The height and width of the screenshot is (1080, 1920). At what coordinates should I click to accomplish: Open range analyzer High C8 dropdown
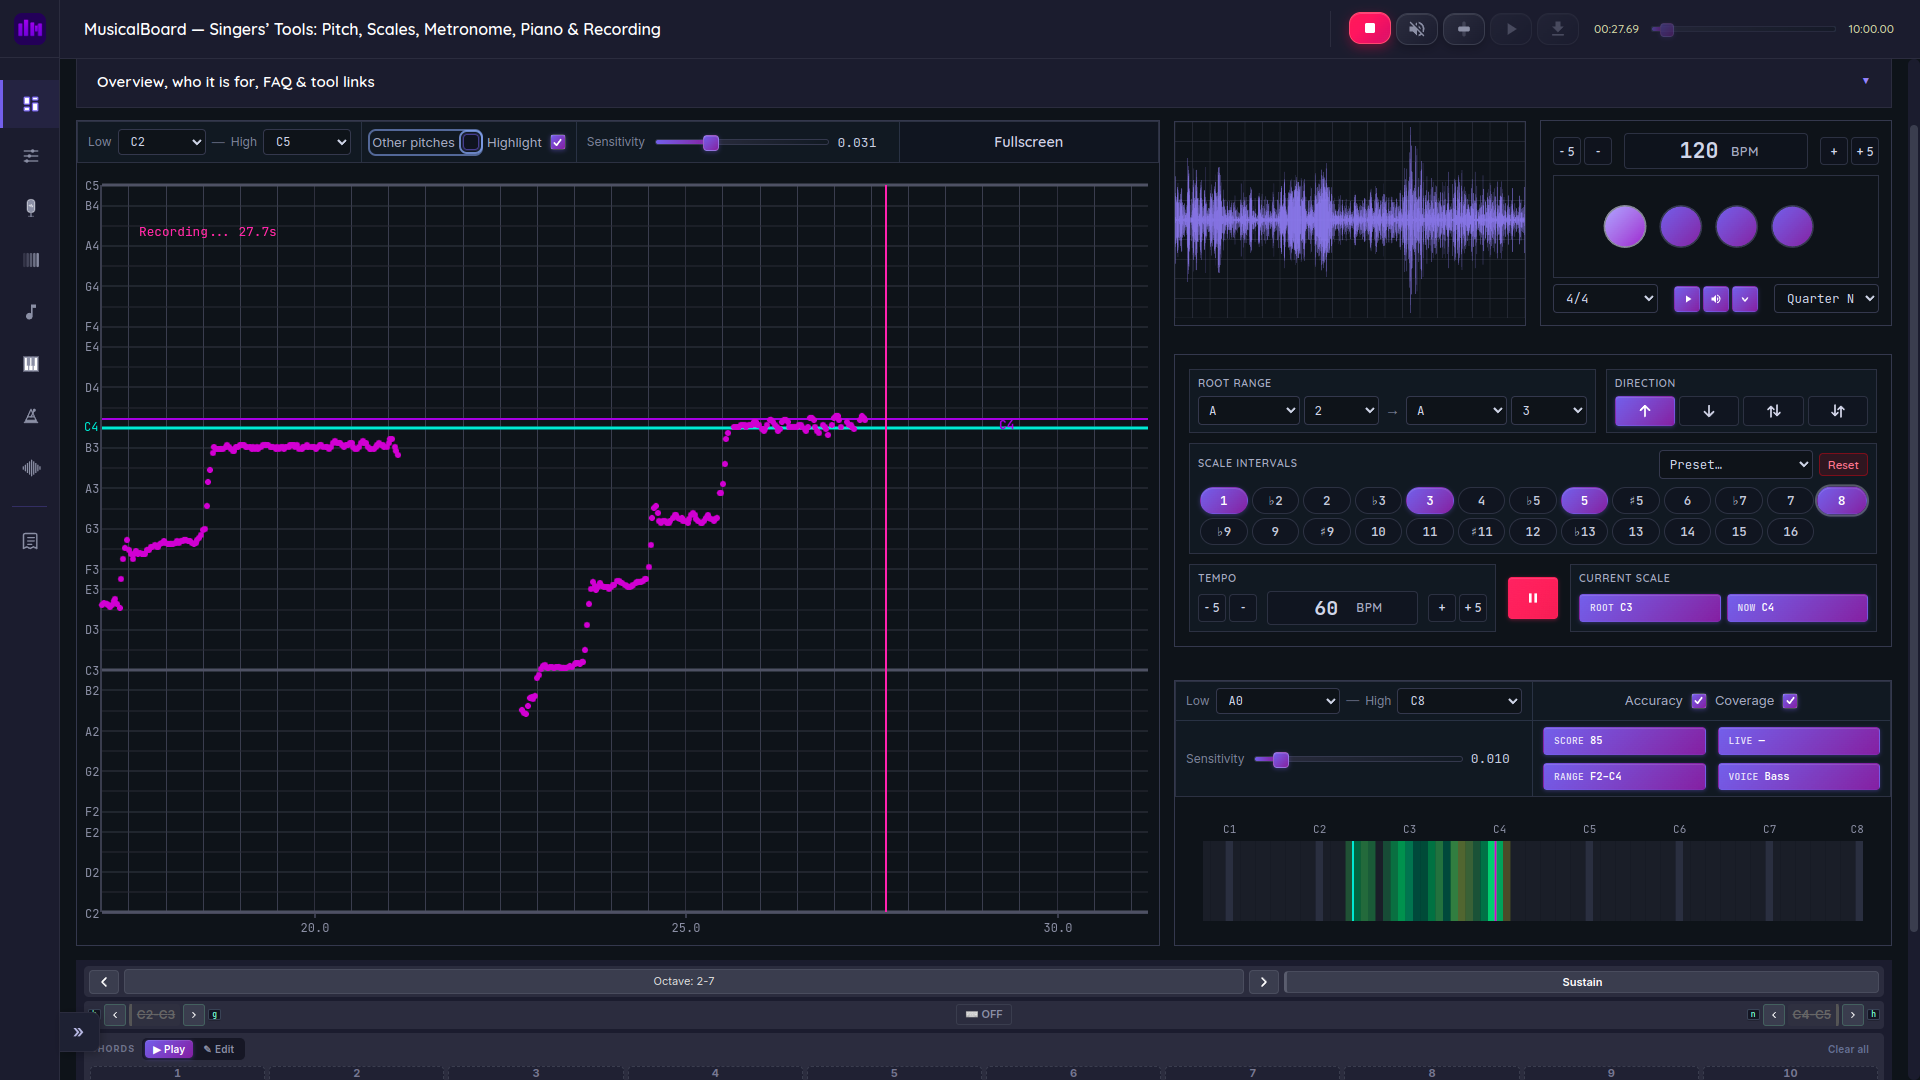pyautogui.click(x=1459, y=701)
